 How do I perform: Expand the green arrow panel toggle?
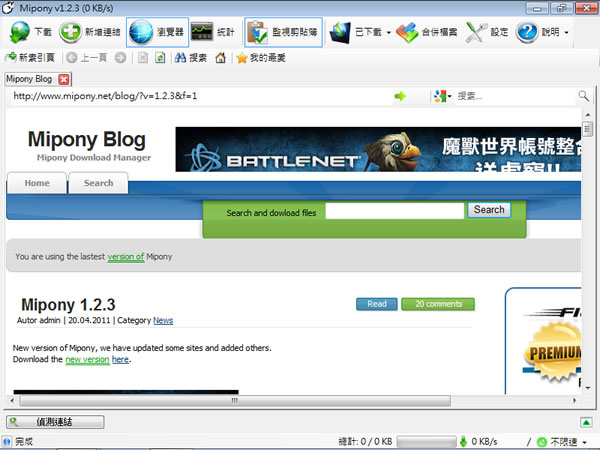tap(586, 422)
